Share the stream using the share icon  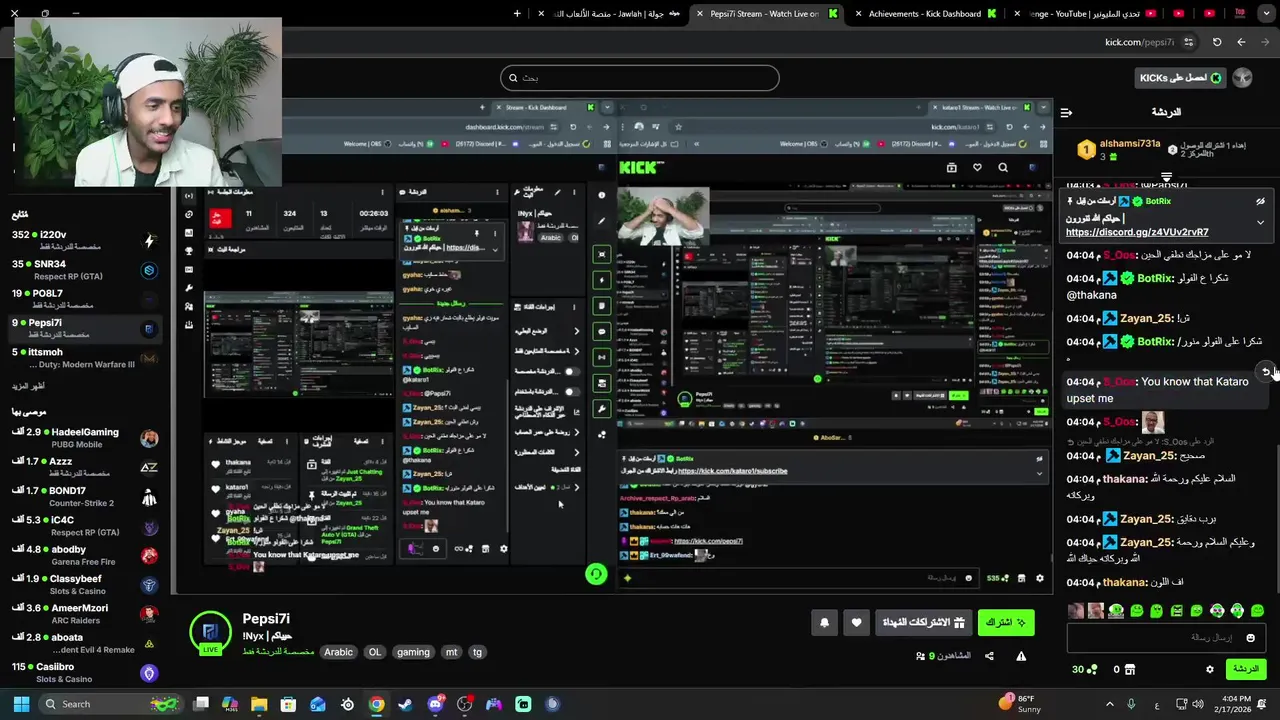[x=989, y=656]
